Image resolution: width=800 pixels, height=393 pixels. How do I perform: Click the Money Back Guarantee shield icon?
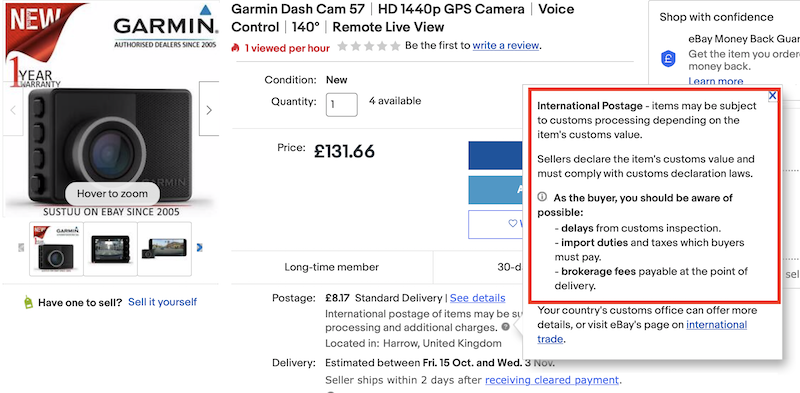(x=668, y=58)
